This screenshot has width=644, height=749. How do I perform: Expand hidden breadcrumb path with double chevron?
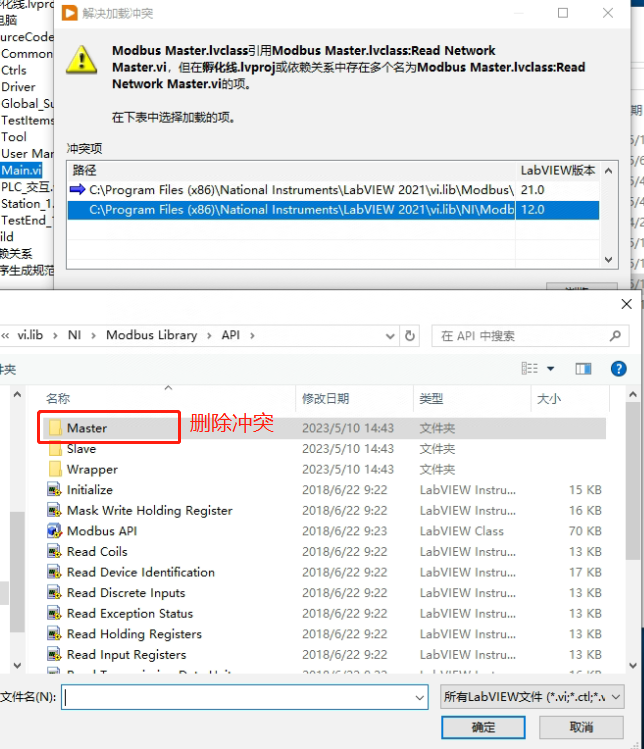click(x=5, y=336)
